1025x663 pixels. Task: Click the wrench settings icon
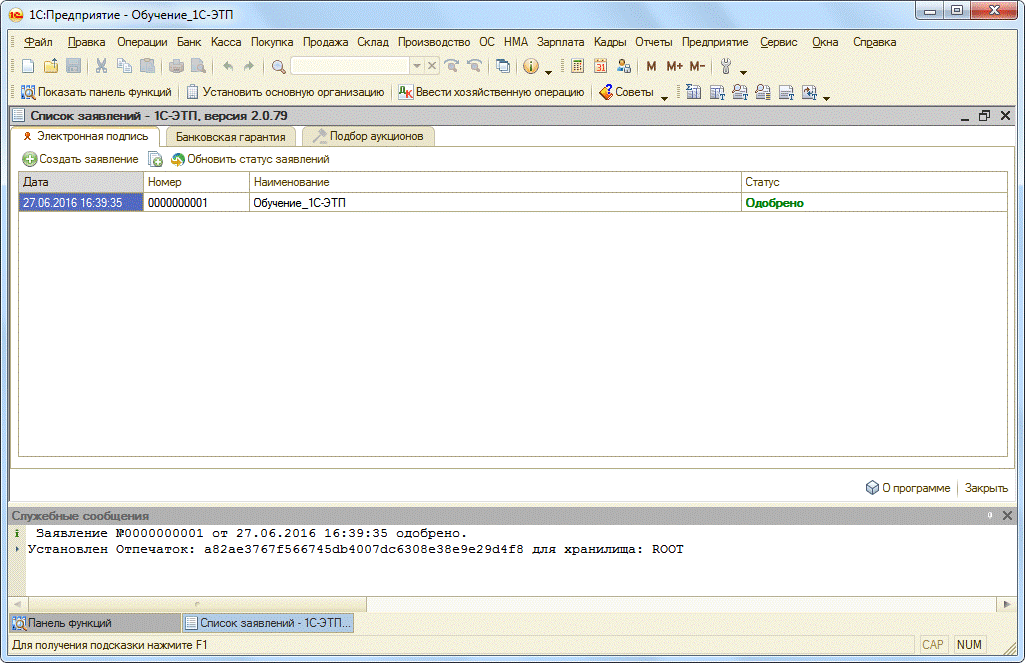[726, 66]
